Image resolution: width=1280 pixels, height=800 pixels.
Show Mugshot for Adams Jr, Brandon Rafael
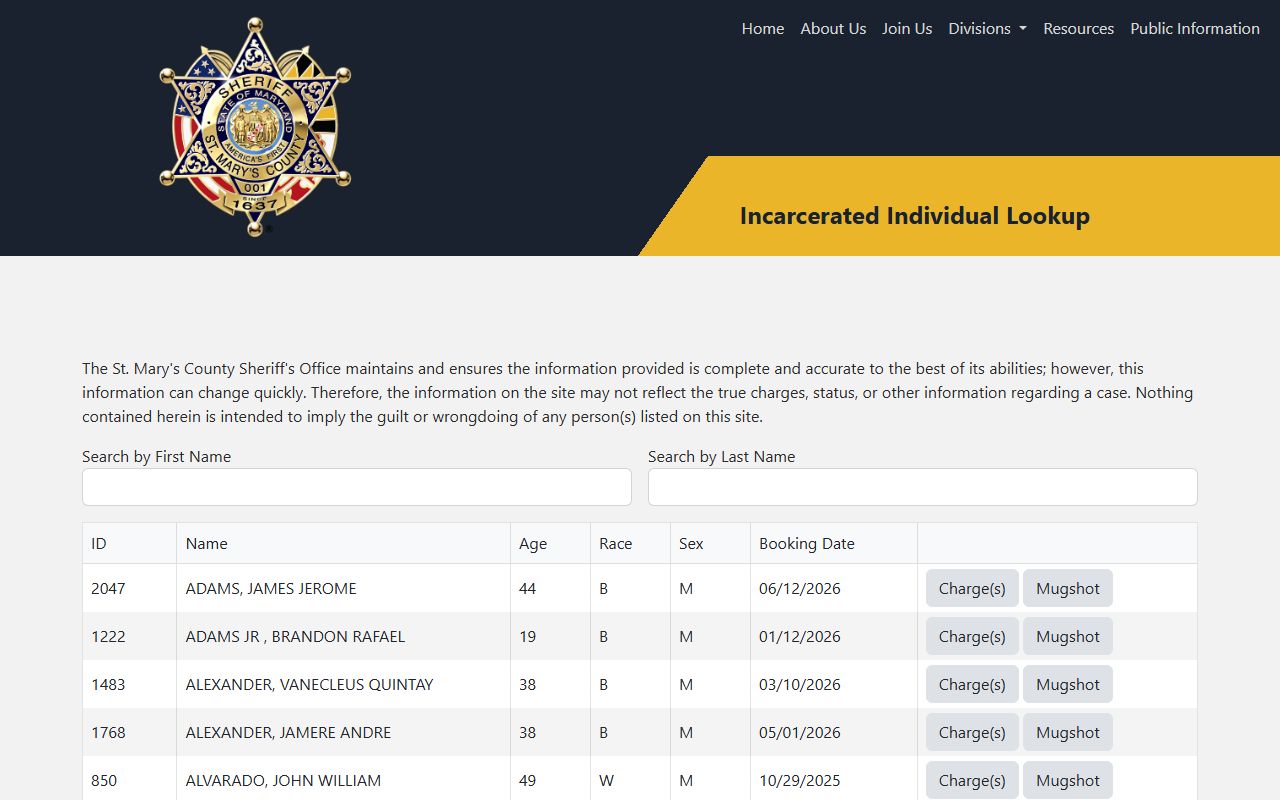1068,636
